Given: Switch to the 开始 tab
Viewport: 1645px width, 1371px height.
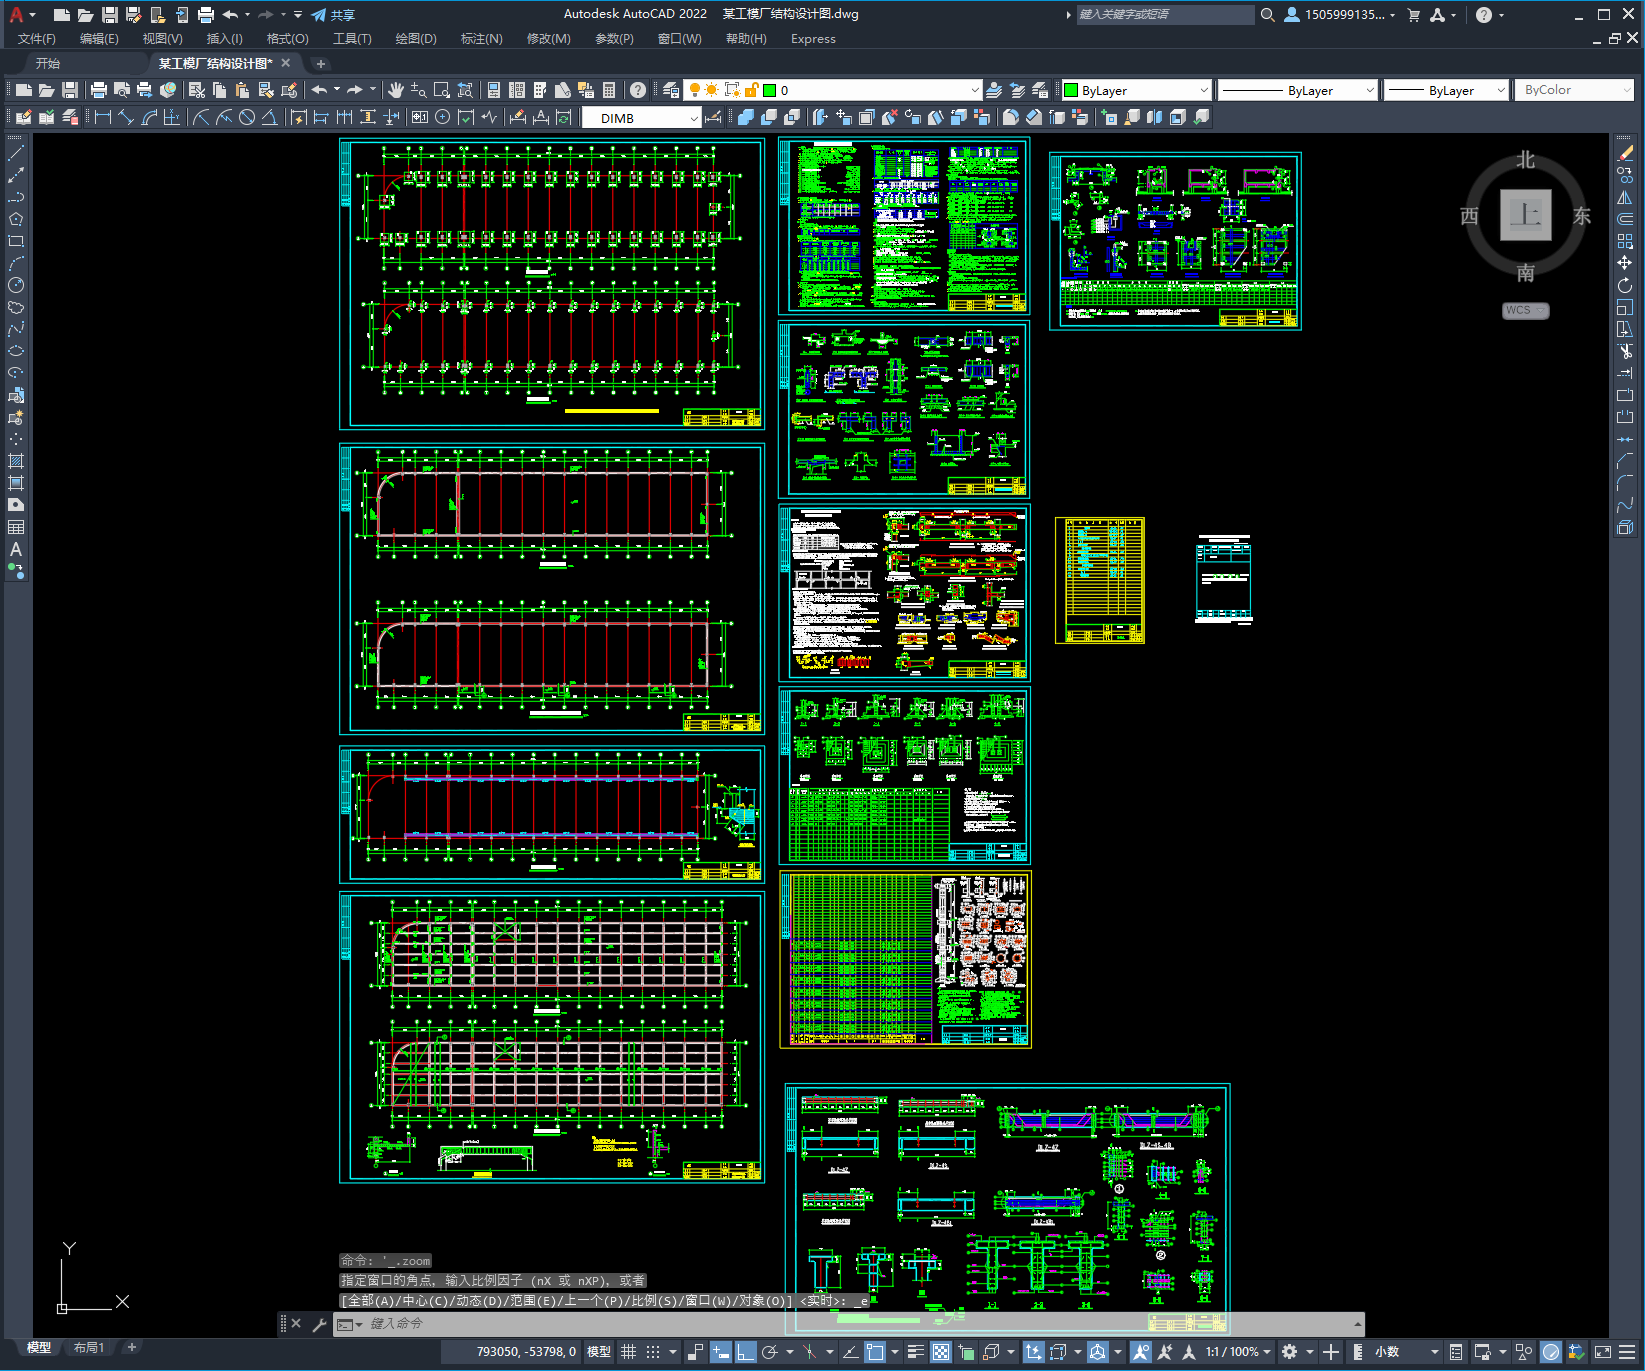Looking at the screenshot, I should tap(48, 63).
